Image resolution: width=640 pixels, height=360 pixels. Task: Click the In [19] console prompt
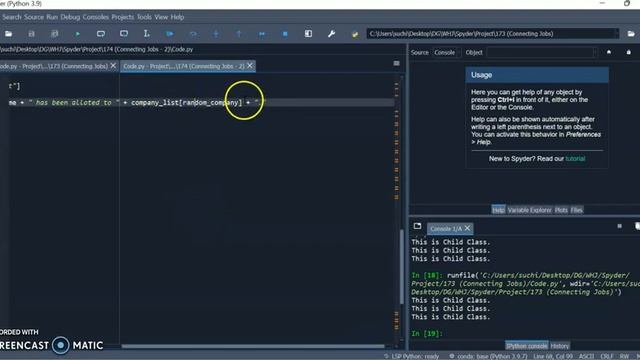(427, 333)
